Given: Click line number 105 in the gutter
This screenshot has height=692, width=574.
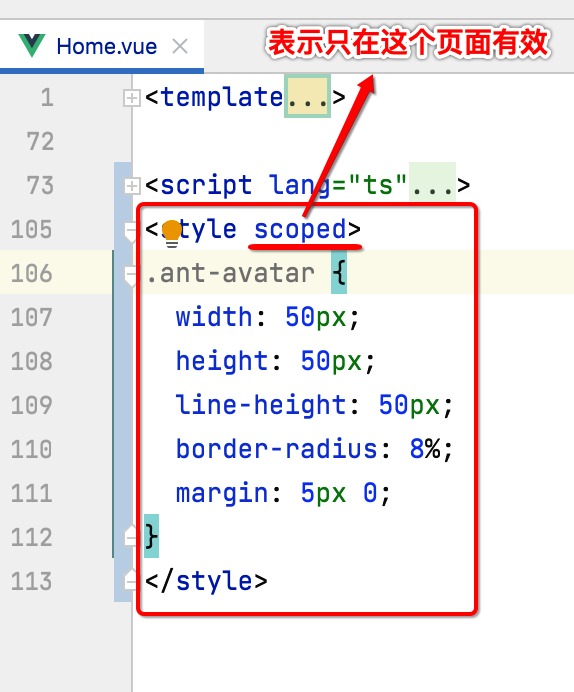Looking at the screenshot, I should click(x=32, y=229).
